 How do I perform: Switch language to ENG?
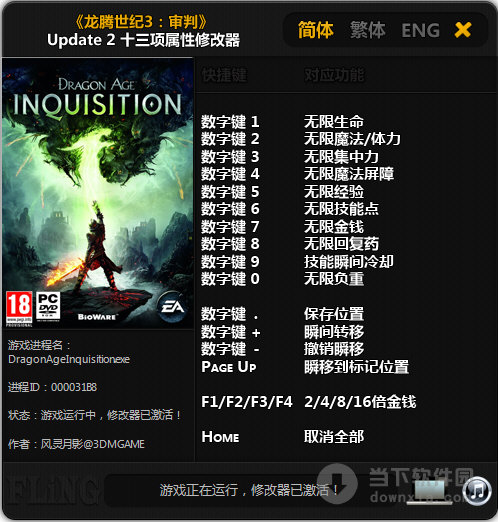[420, 30]
